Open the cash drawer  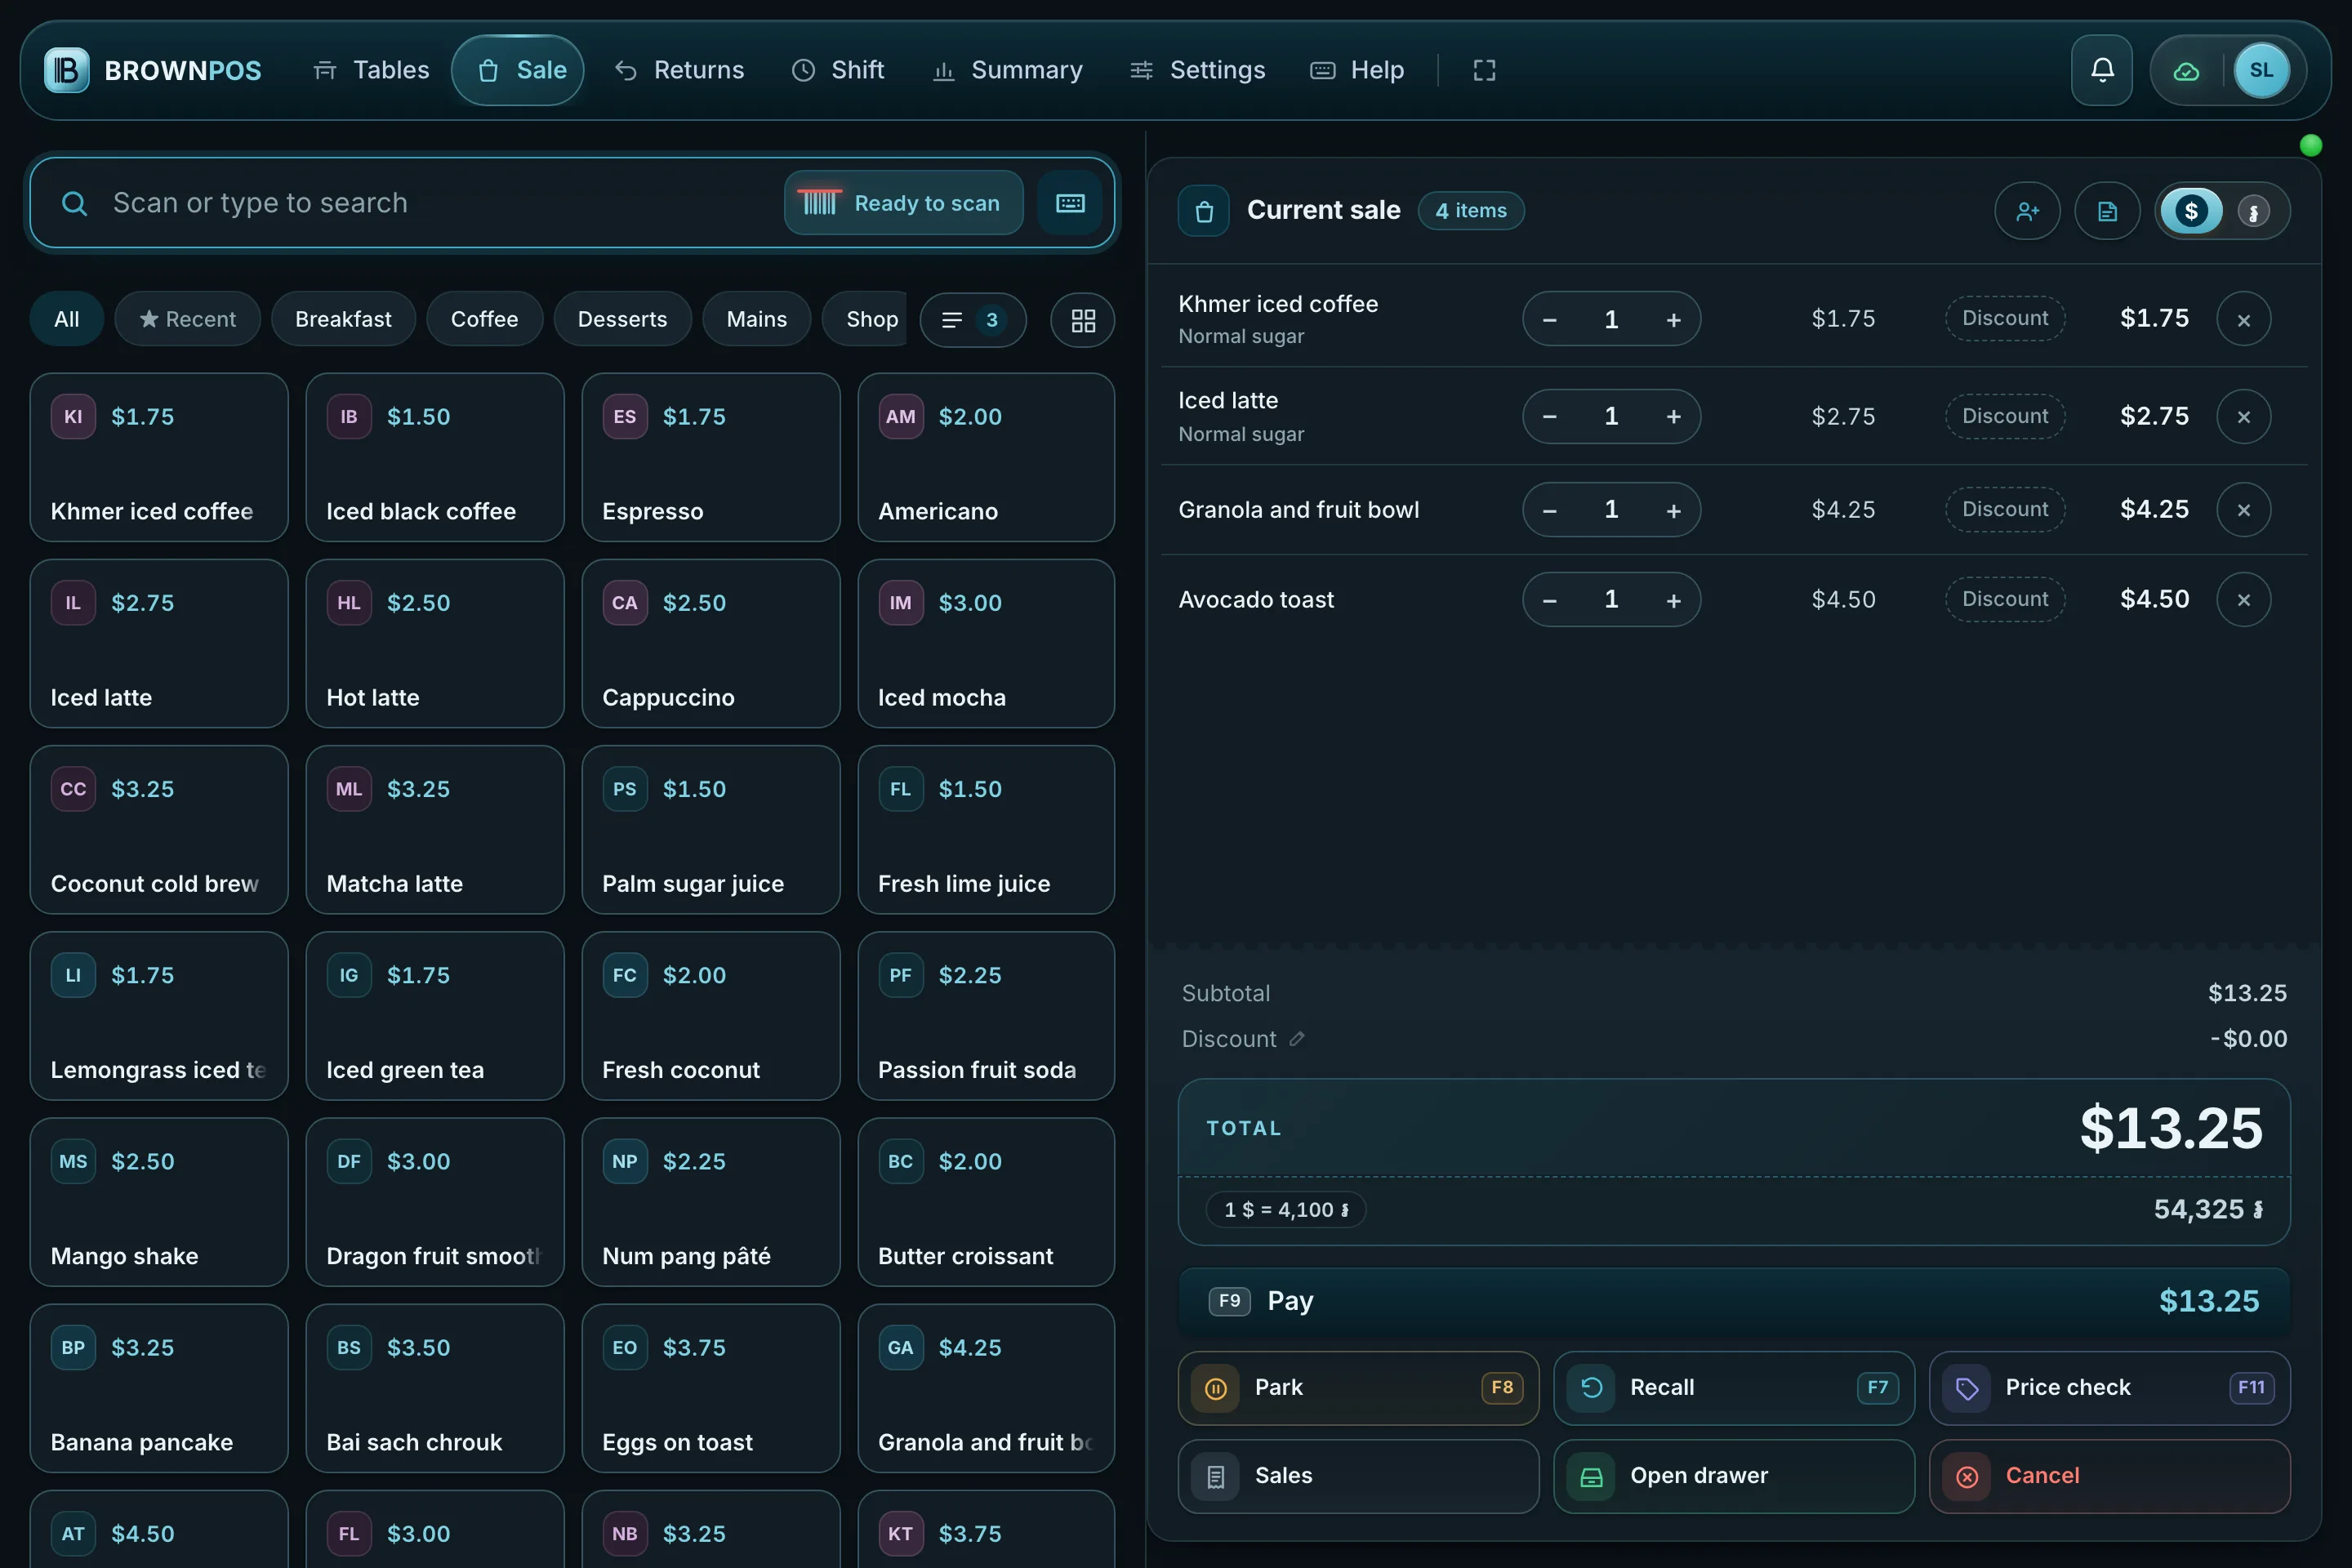(x=1734, y=1476)
